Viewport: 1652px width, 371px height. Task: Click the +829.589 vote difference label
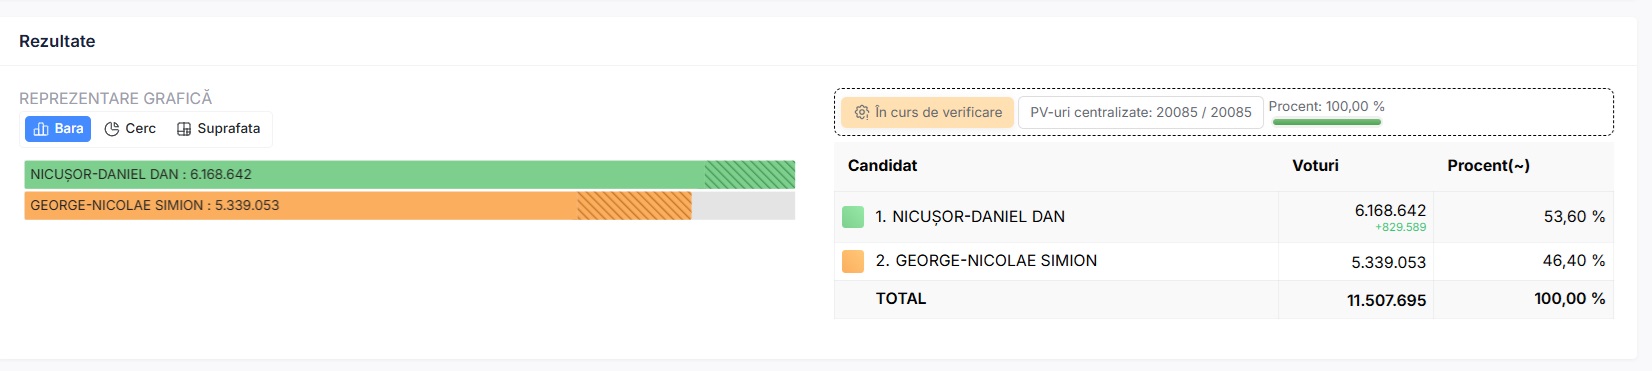1401,227
